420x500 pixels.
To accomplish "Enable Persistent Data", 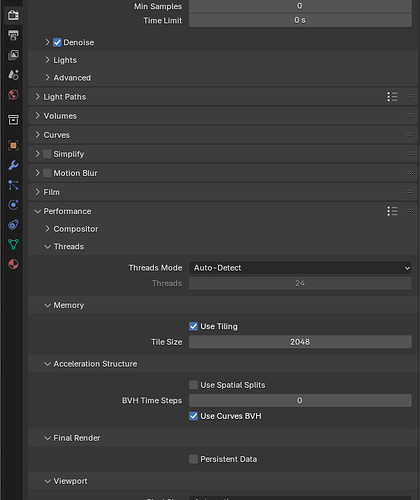I will pyautogui.click(x=193, y=459).
